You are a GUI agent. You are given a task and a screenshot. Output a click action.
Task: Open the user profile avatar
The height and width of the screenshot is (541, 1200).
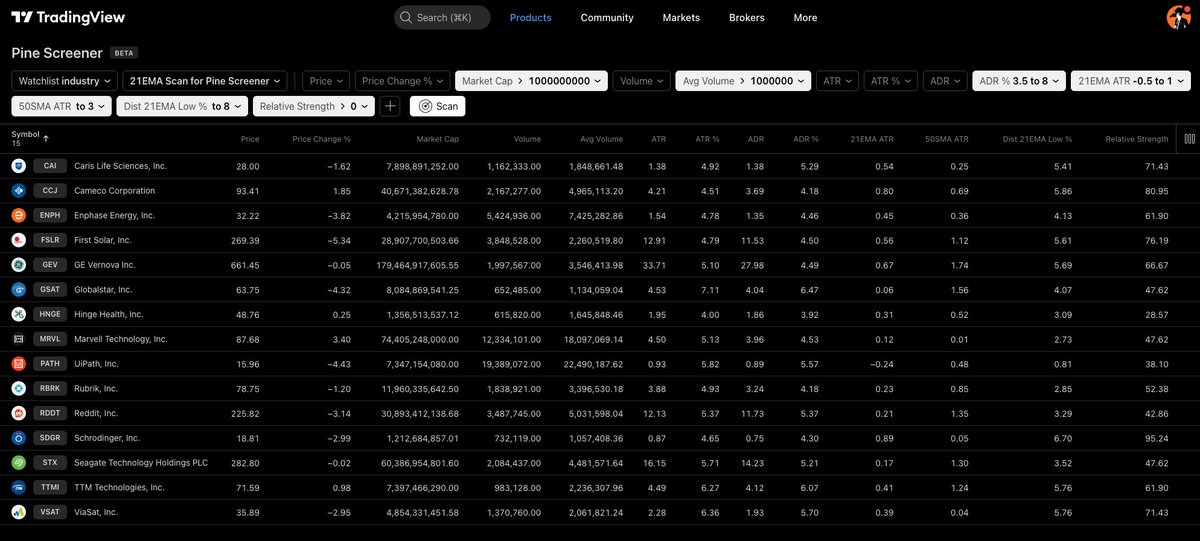tap(1179, 17)
